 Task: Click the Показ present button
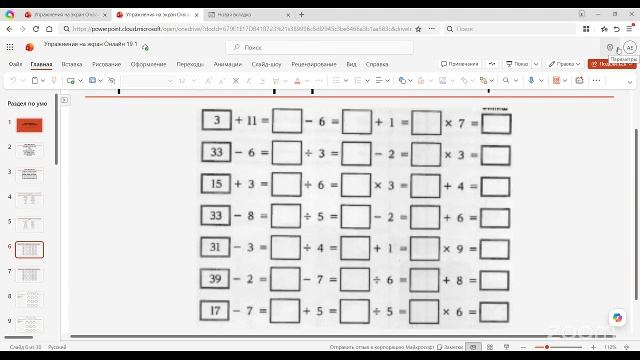(517, 64)
